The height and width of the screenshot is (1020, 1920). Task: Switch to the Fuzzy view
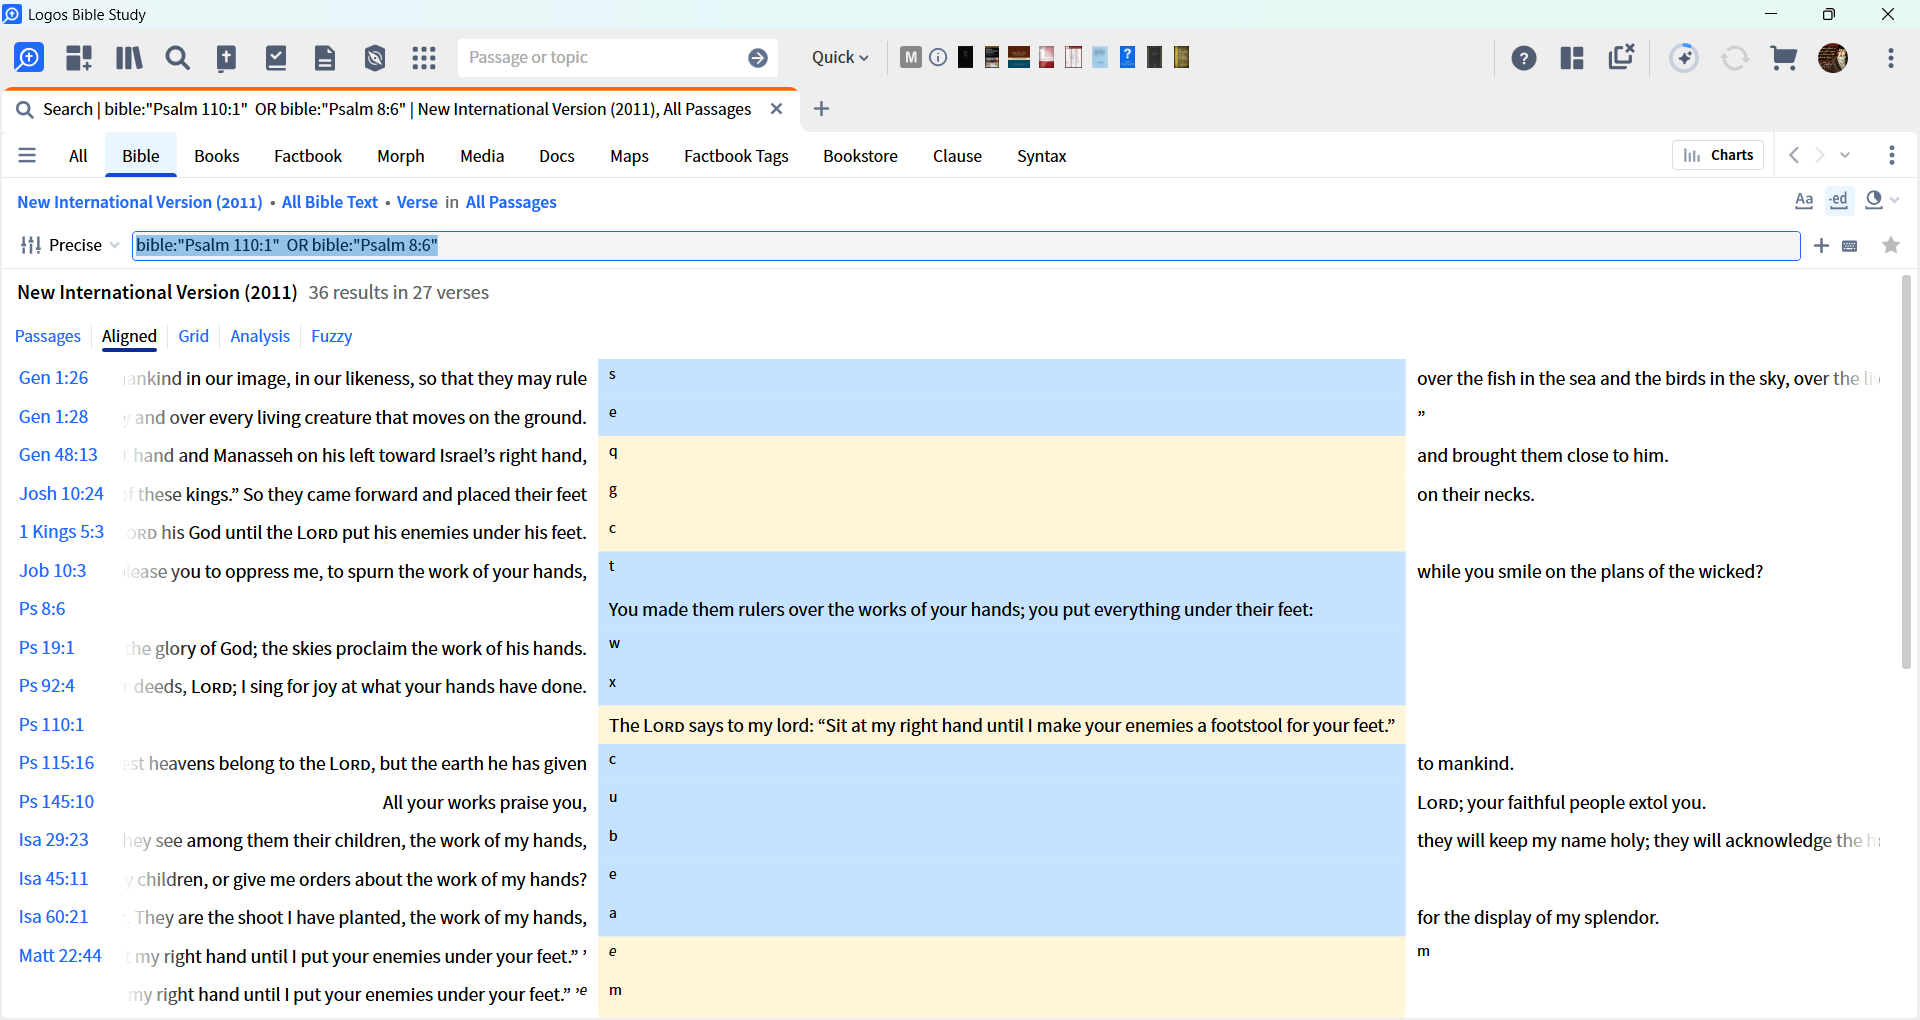point(331,336)
